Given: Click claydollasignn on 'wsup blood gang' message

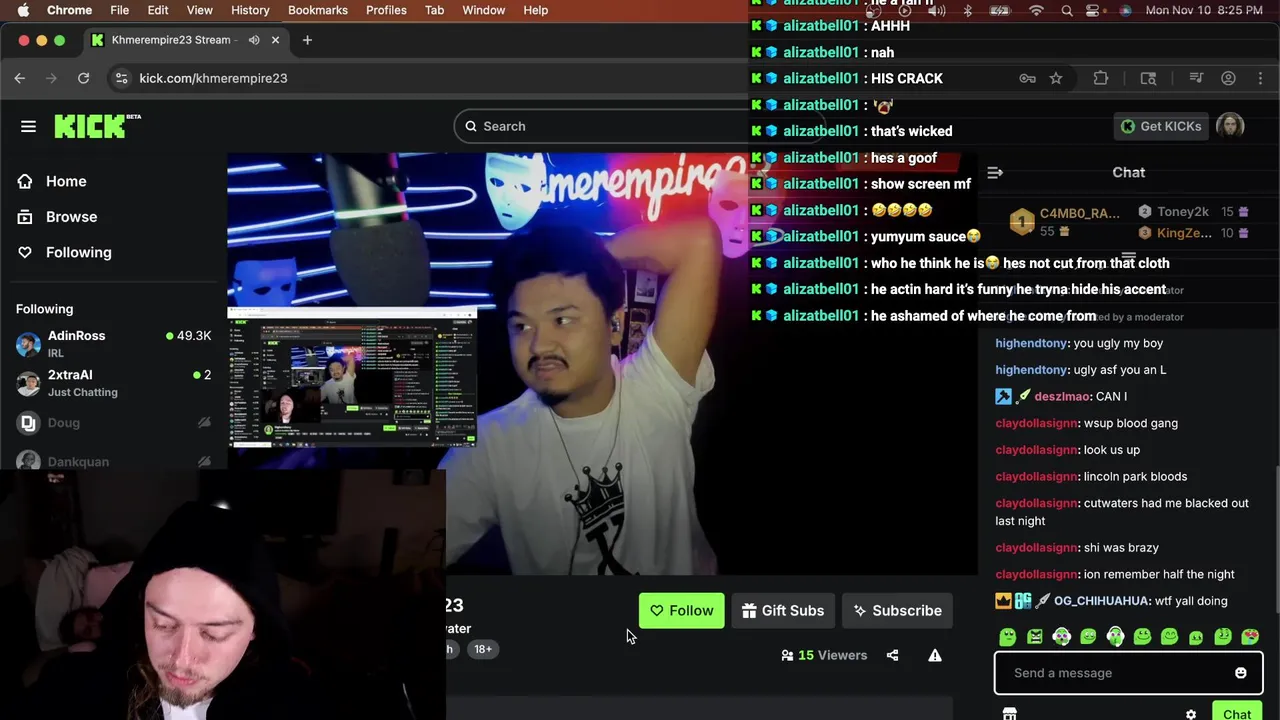Looking at the screenshot, I should 1037,423.
